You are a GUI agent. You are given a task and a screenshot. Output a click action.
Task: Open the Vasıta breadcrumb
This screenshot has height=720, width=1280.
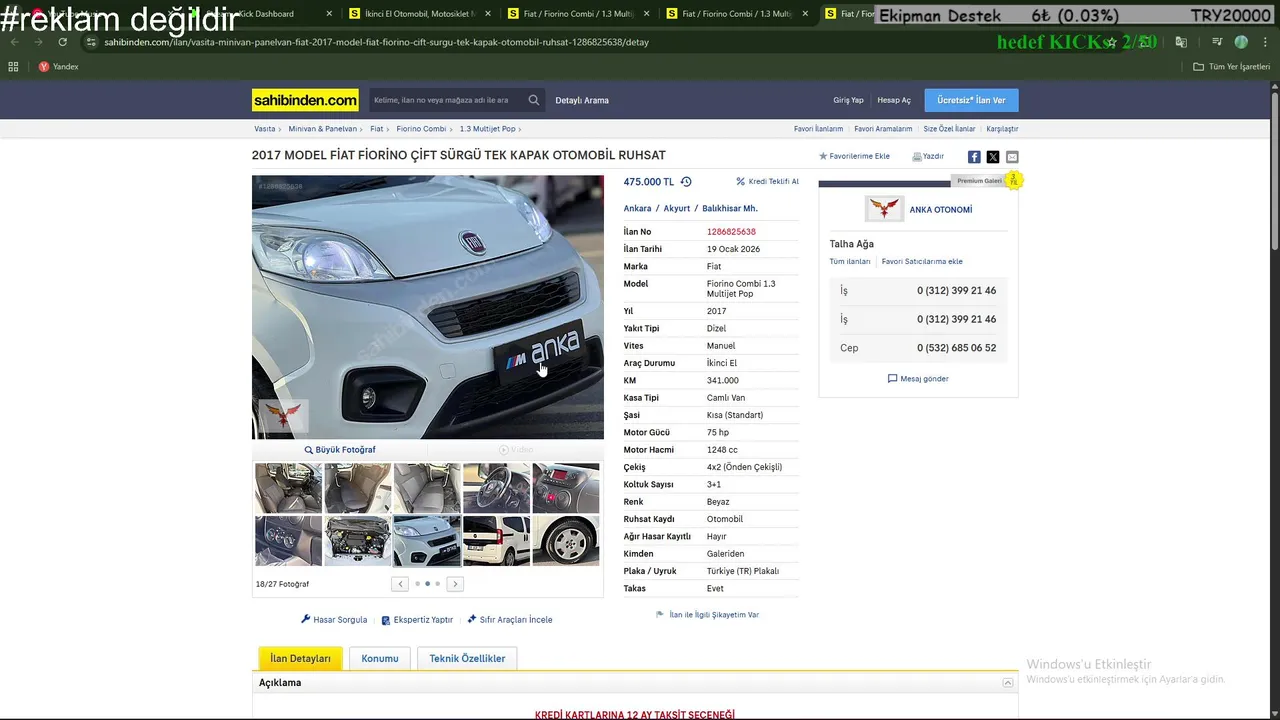click(265, 129)
